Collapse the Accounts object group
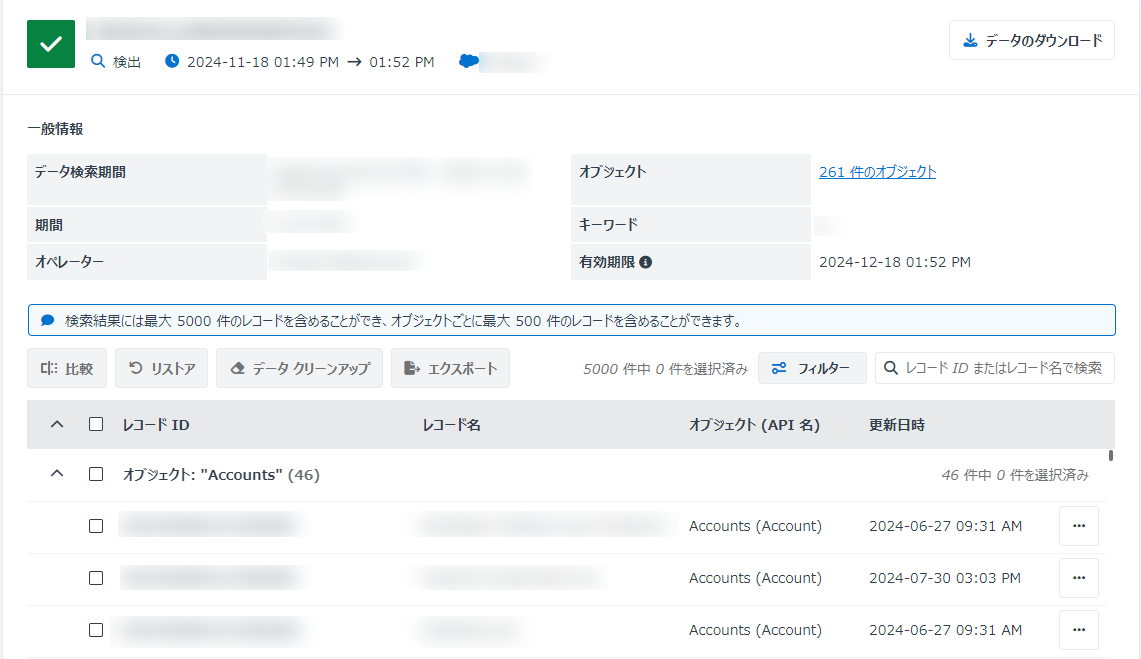1141x659 pixels. (x=57, y=475)
